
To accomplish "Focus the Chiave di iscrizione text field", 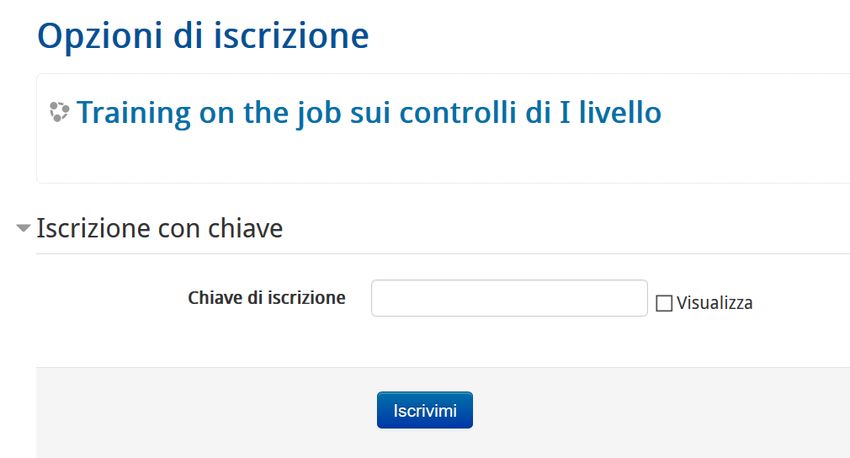I will pyautogui.click(x=509, y=298).
